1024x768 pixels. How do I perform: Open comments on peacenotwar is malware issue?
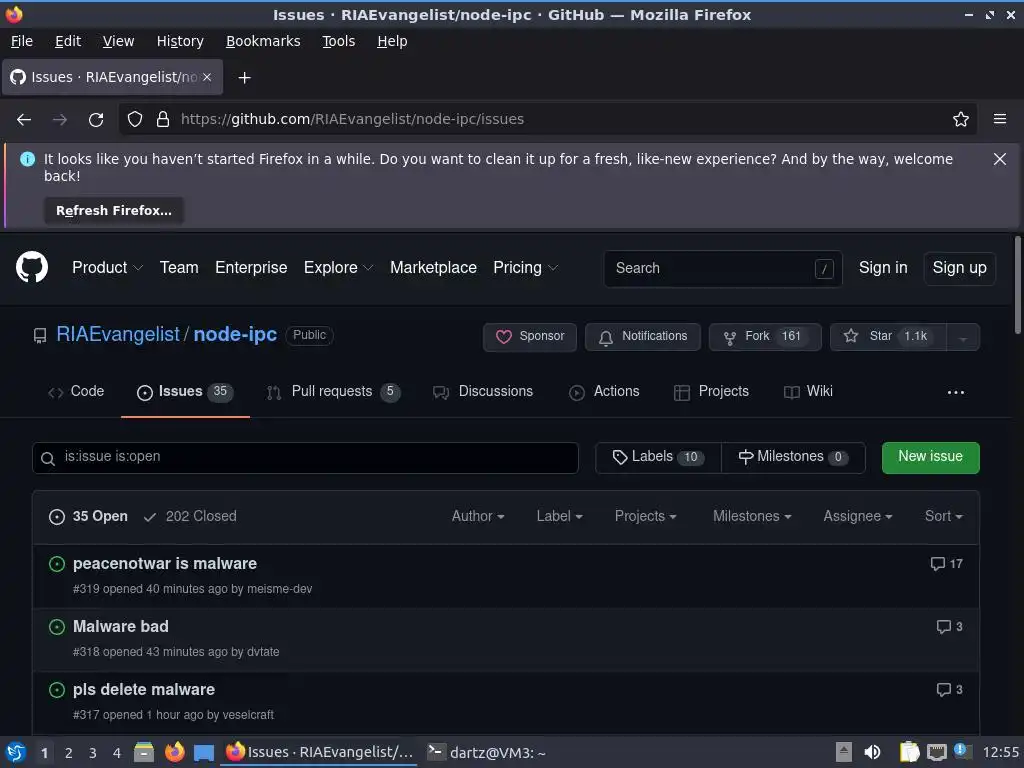[946, 564]
